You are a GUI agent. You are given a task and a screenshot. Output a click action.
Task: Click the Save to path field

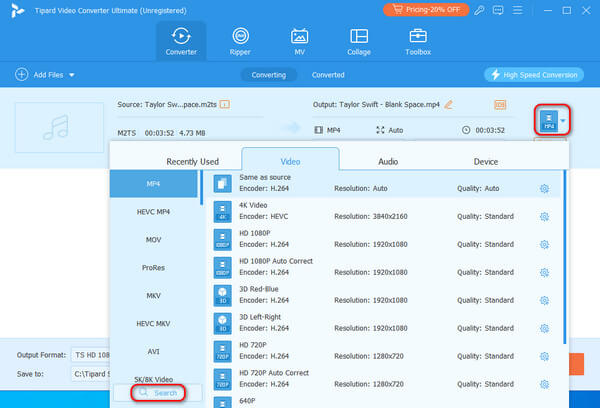(91, 374)
